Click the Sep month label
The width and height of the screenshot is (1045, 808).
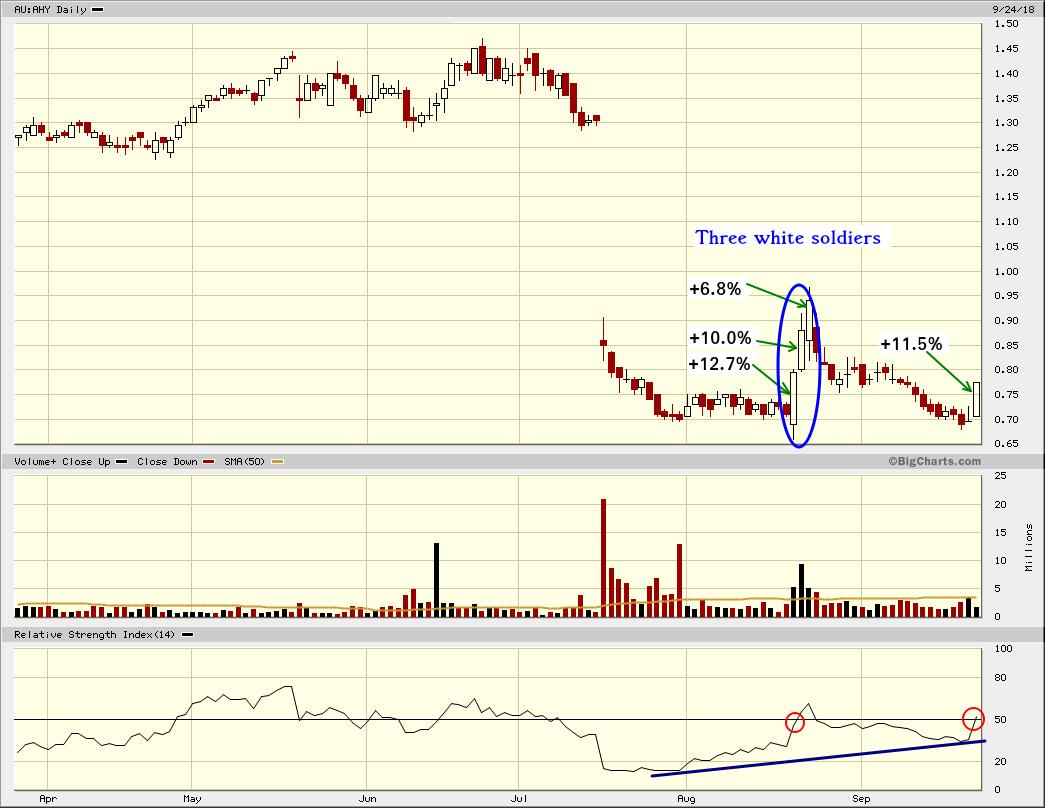pos(861,799)
